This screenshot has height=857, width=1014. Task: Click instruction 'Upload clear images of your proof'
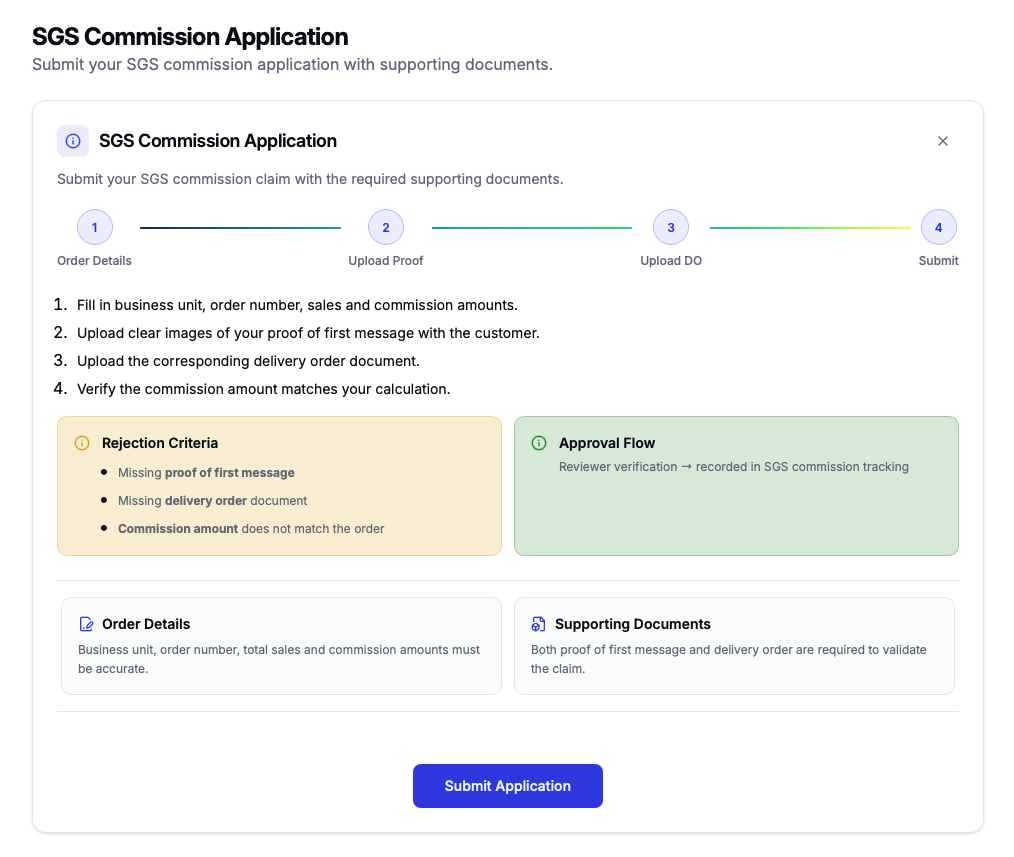point(308,333)
